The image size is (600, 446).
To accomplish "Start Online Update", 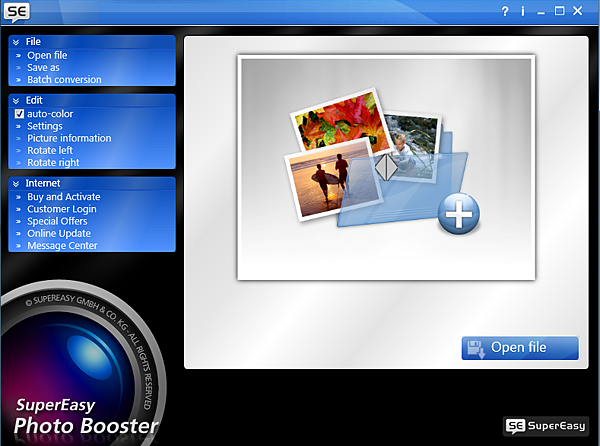I will click(x=59, y=233).
